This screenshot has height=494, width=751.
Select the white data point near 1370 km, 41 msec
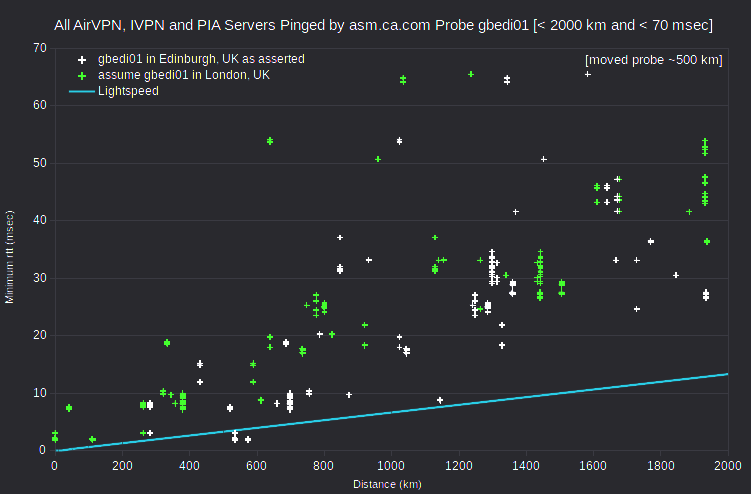tap(516, 212)
